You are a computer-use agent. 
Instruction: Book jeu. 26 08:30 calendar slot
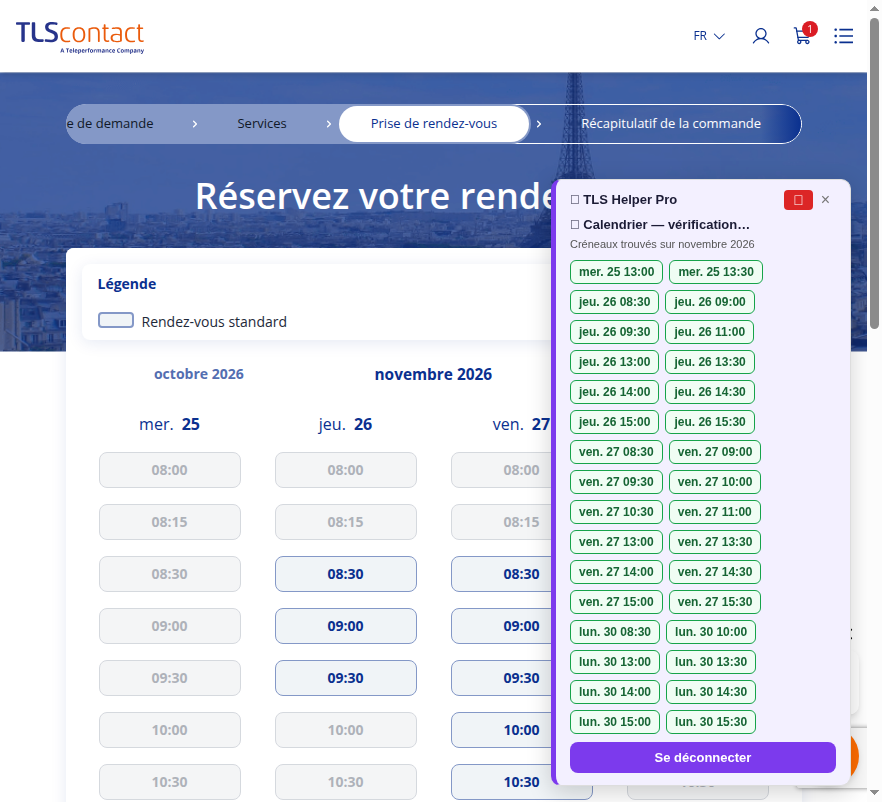345,574
